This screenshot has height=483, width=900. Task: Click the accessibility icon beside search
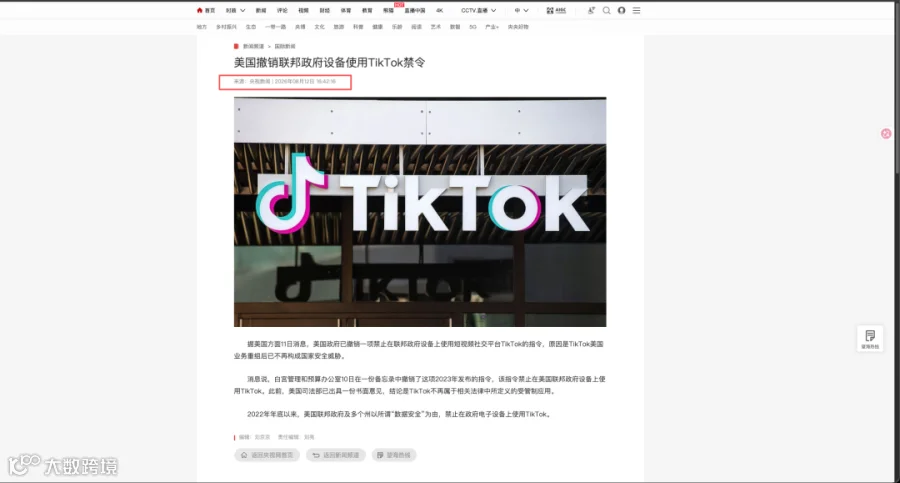[591, 10]
